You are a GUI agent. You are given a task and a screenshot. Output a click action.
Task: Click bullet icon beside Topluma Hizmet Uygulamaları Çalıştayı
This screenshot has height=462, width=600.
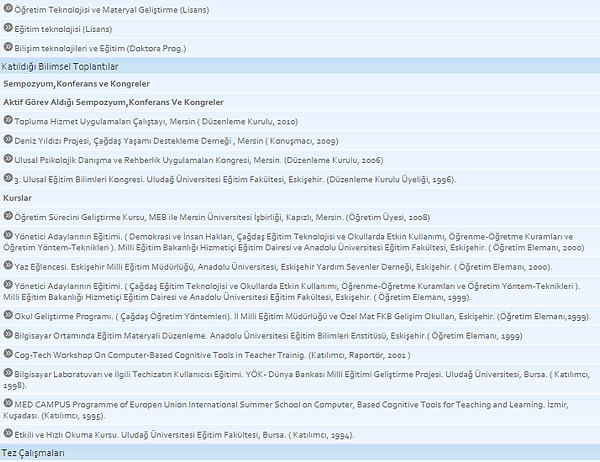coord(8,119)
